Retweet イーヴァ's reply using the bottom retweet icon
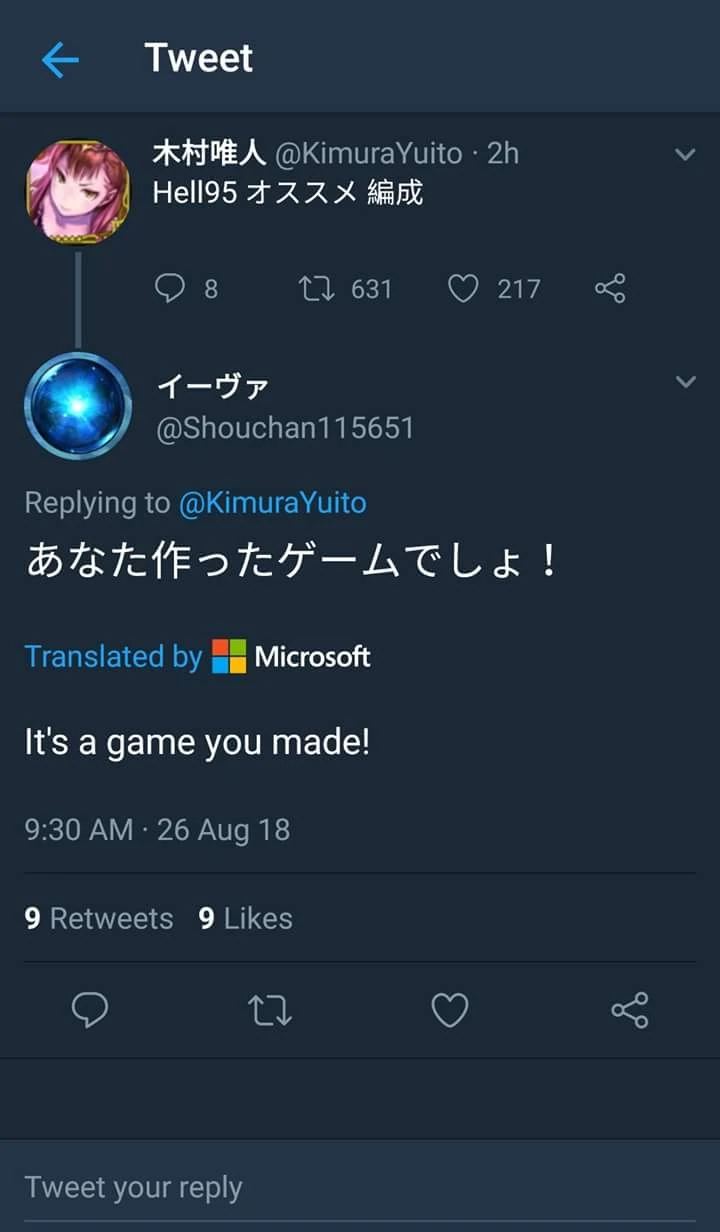 [270, 1010]
